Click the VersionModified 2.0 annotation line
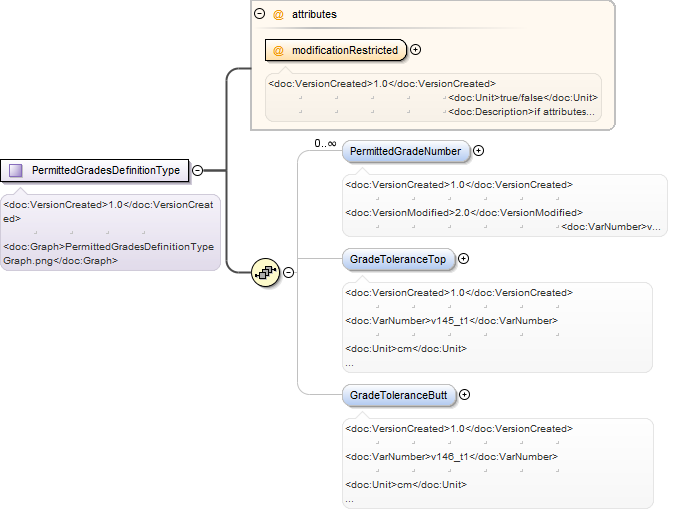This screenshot has width=675, height=512. coord(464,213)
